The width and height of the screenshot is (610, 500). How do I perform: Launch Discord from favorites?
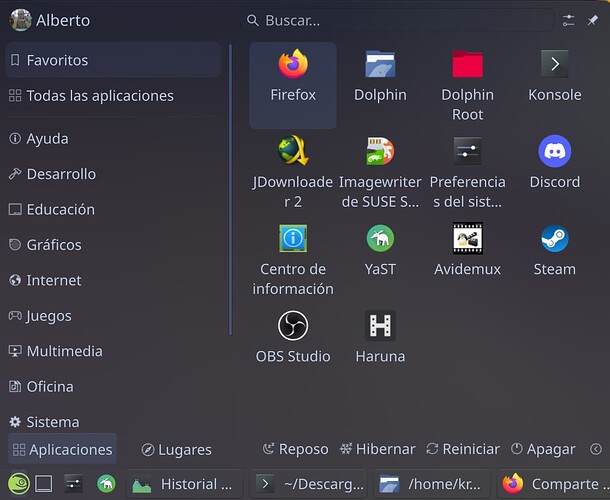point(554,163)
